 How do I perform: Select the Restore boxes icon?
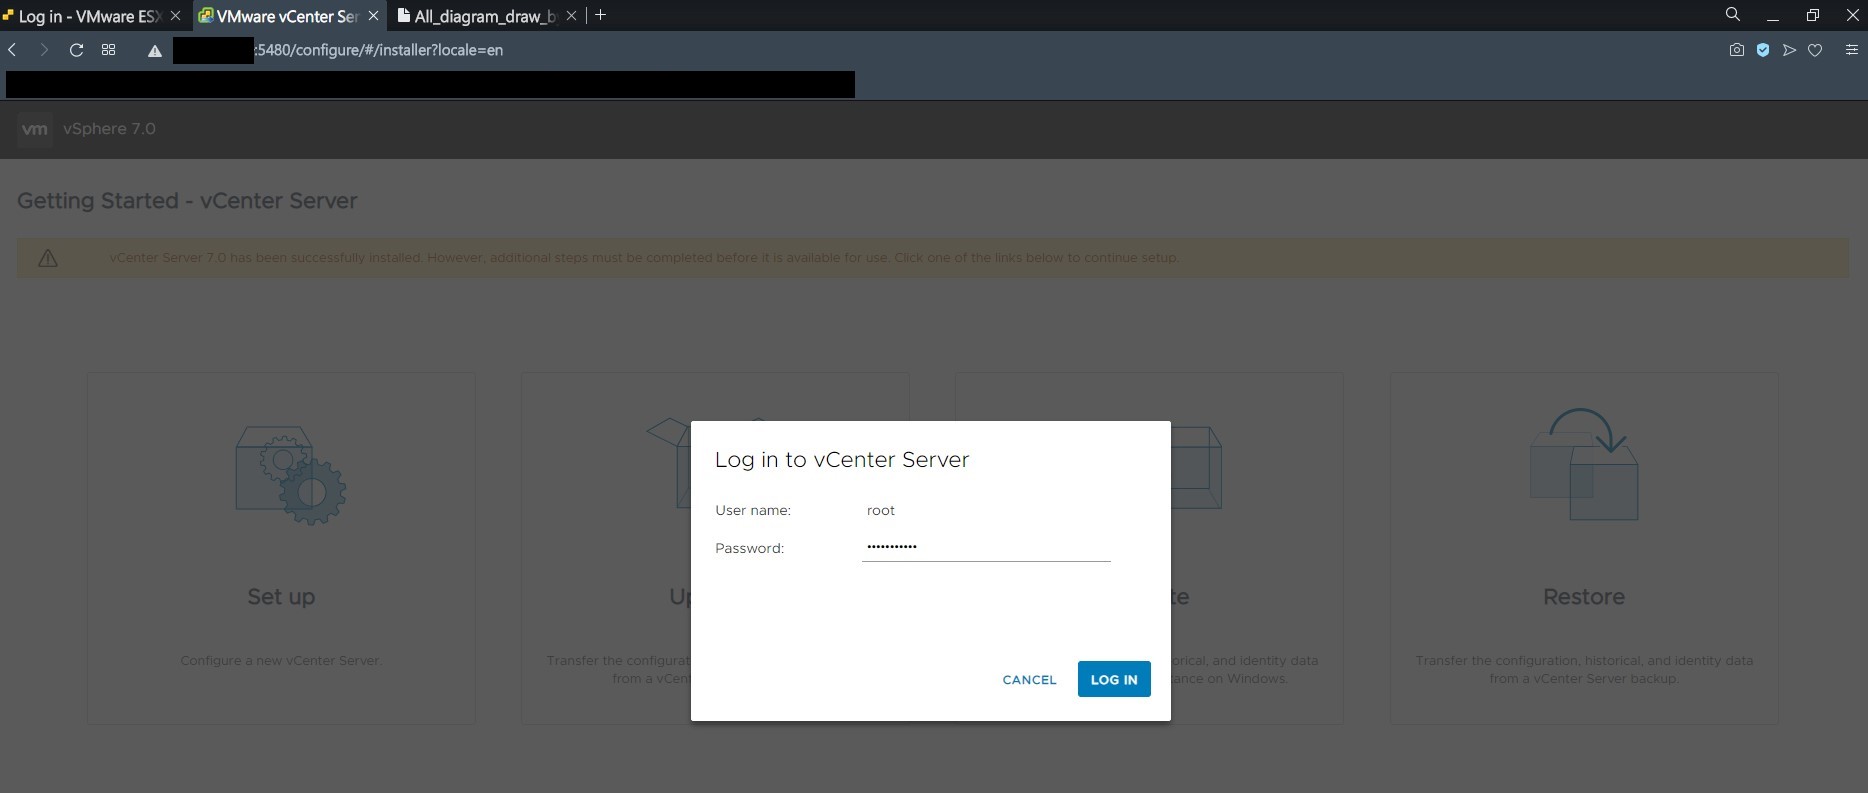pos(1584,464)
